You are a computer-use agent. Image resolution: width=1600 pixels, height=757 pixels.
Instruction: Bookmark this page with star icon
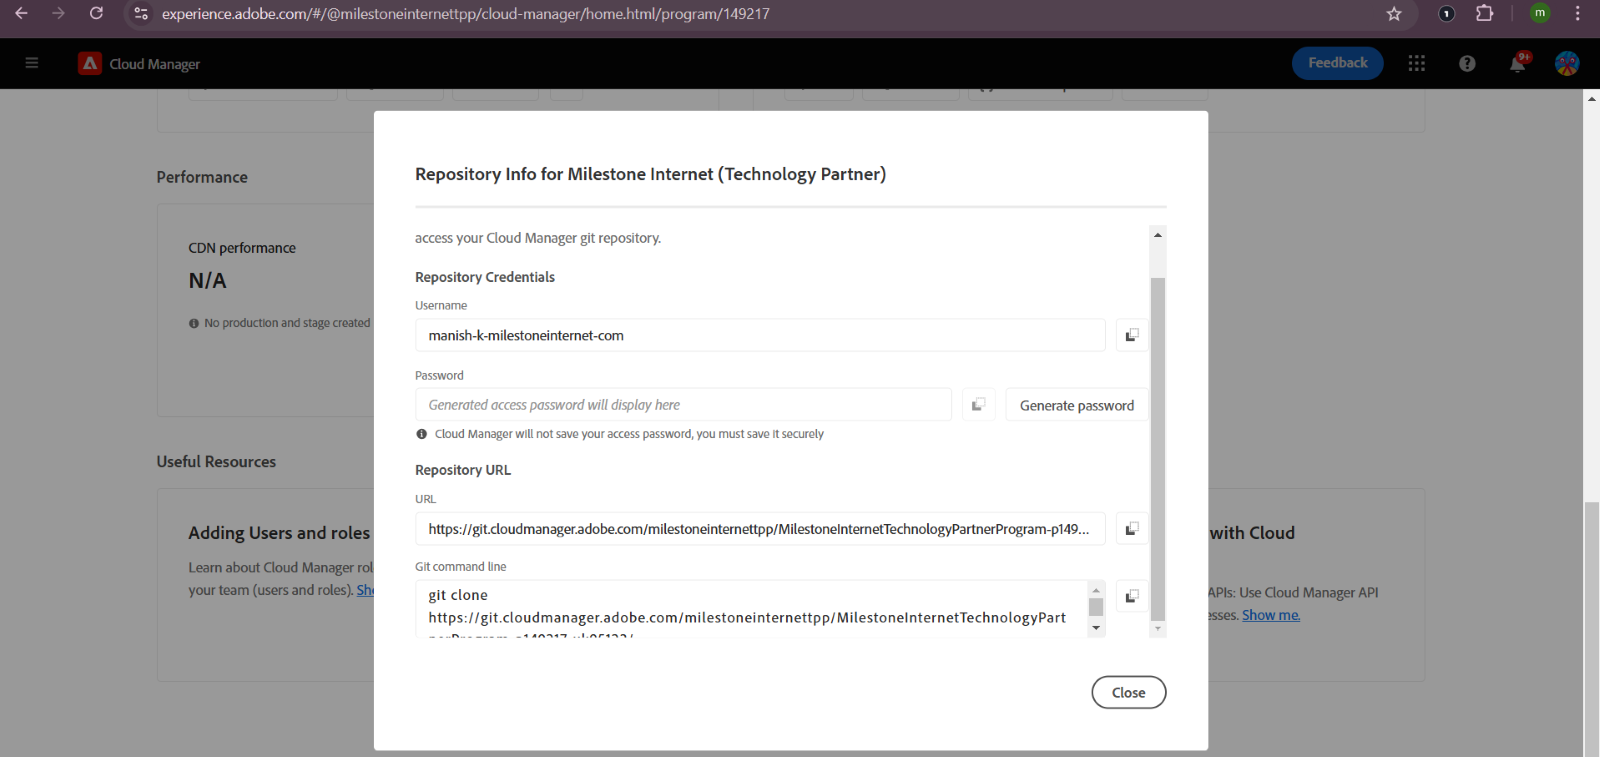[1394, 14]
